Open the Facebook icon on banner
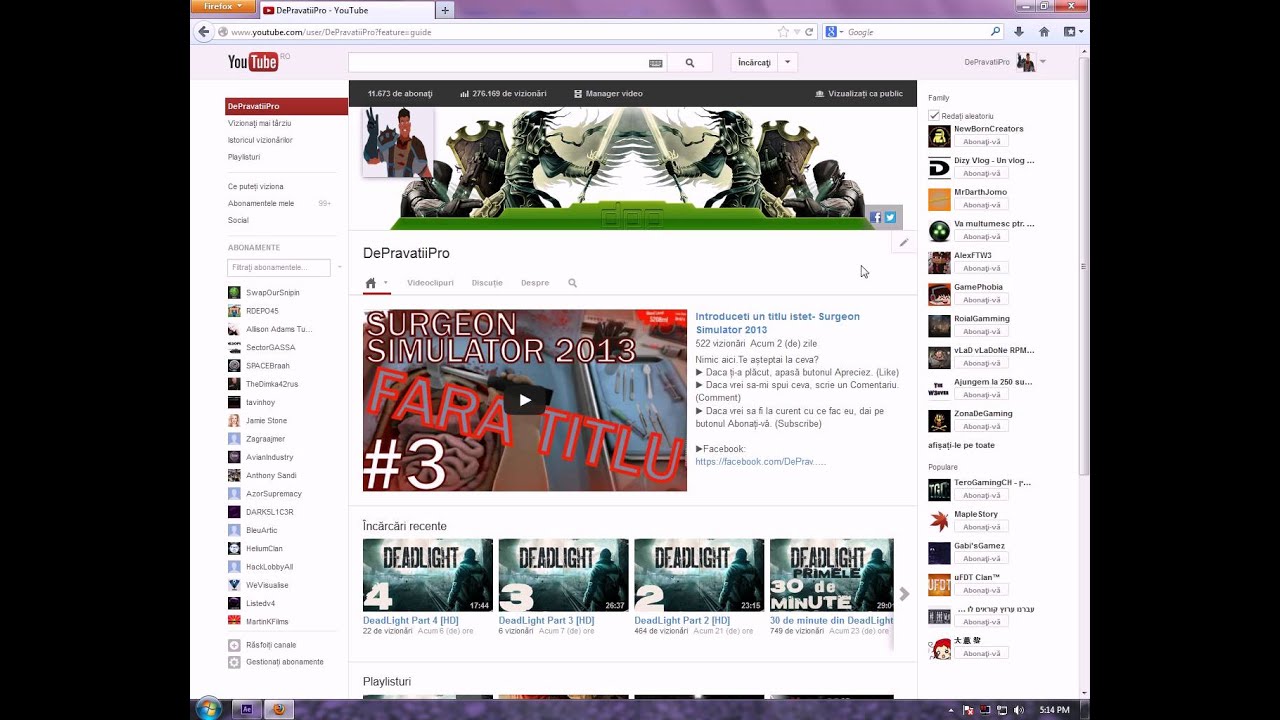Screen dimensions: 1280x720 coord(876,217)
